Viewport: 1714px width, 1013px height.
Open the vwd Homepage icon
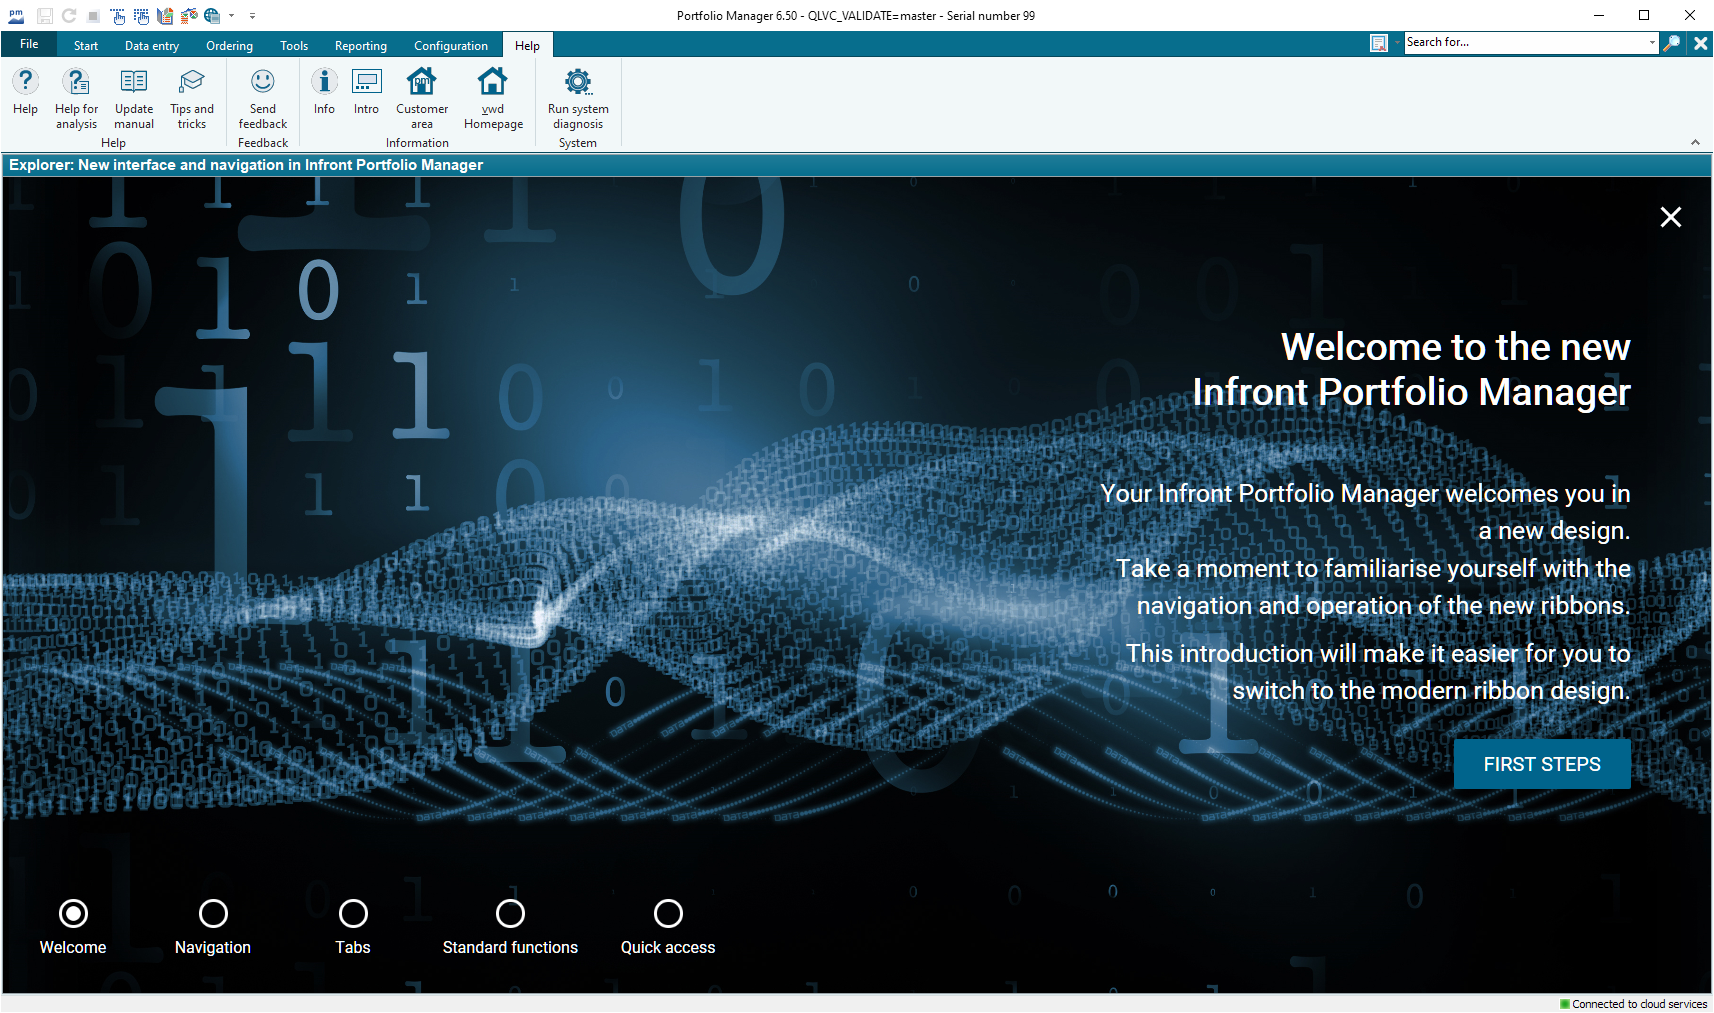click(493, 83)
